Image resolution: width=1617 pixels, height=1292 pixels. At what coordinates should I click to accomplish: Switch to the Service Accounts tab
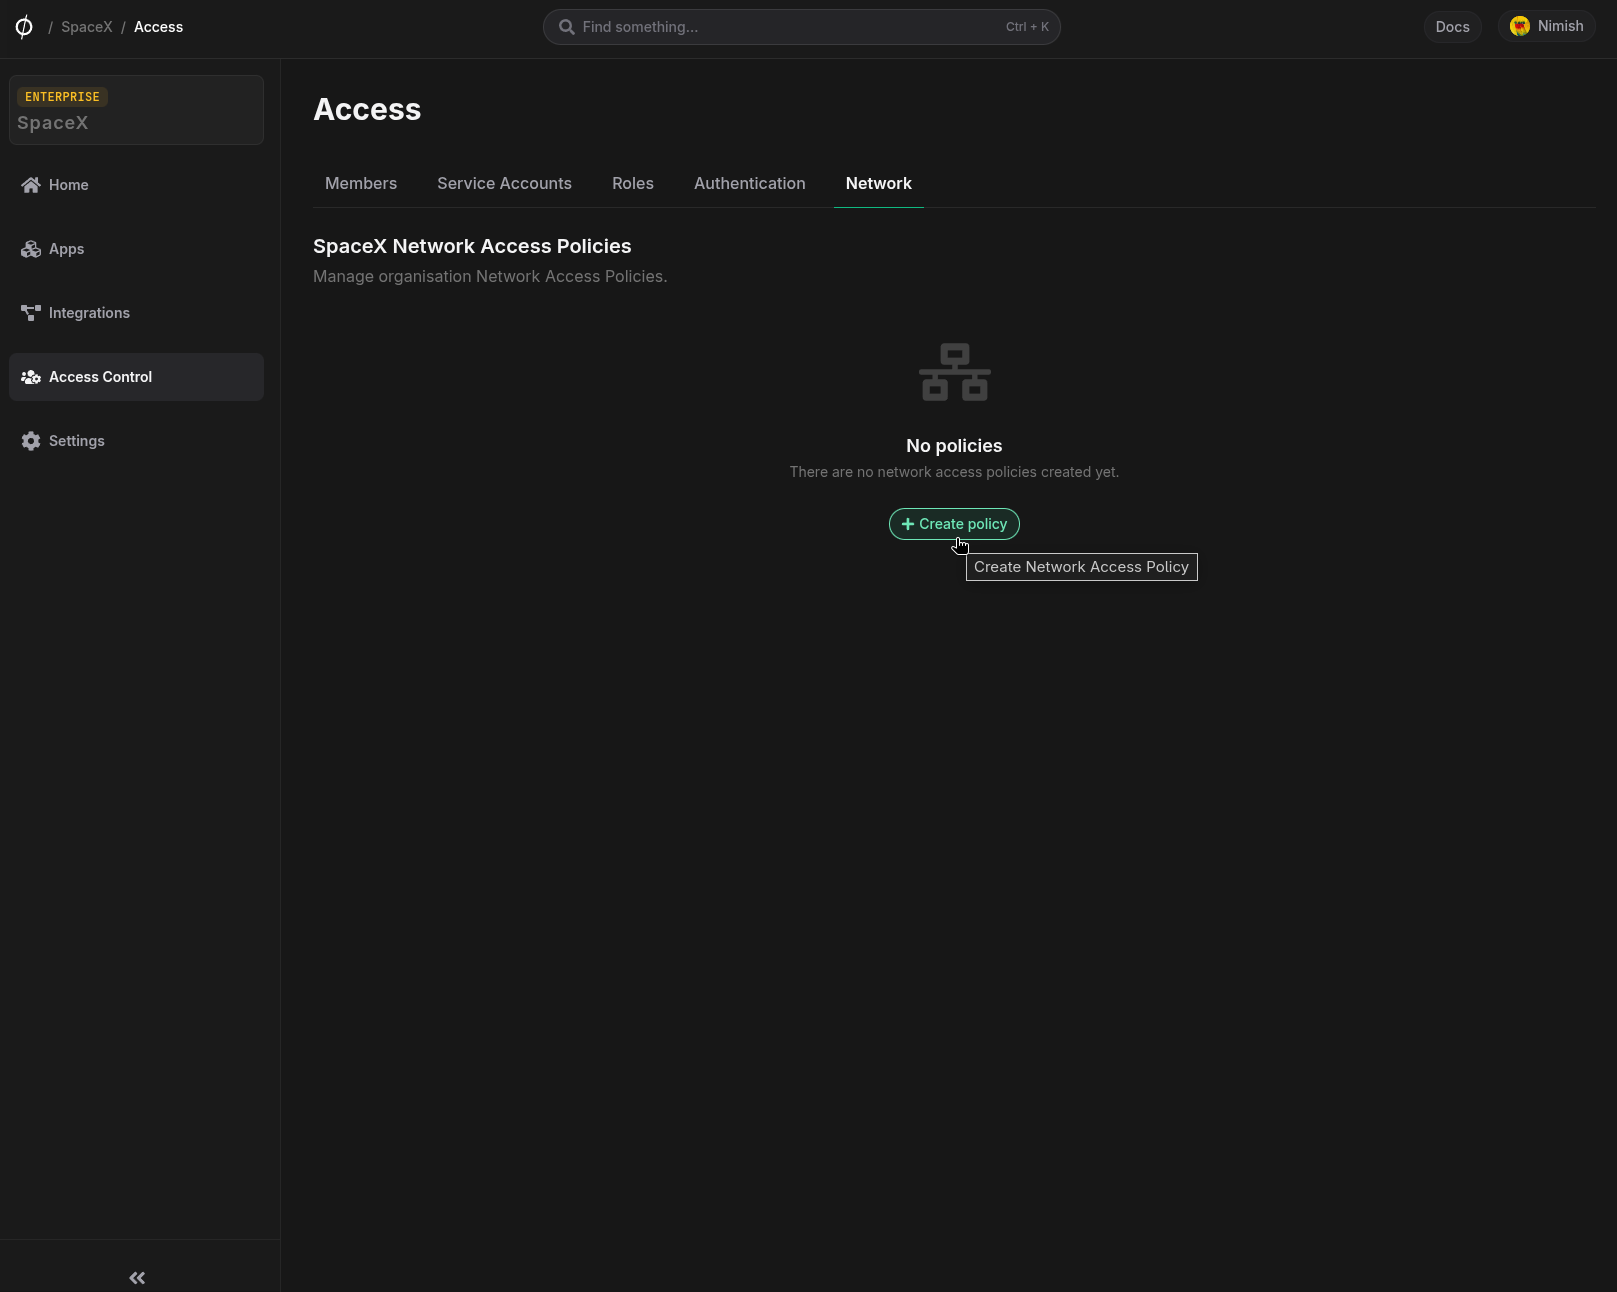504,184
